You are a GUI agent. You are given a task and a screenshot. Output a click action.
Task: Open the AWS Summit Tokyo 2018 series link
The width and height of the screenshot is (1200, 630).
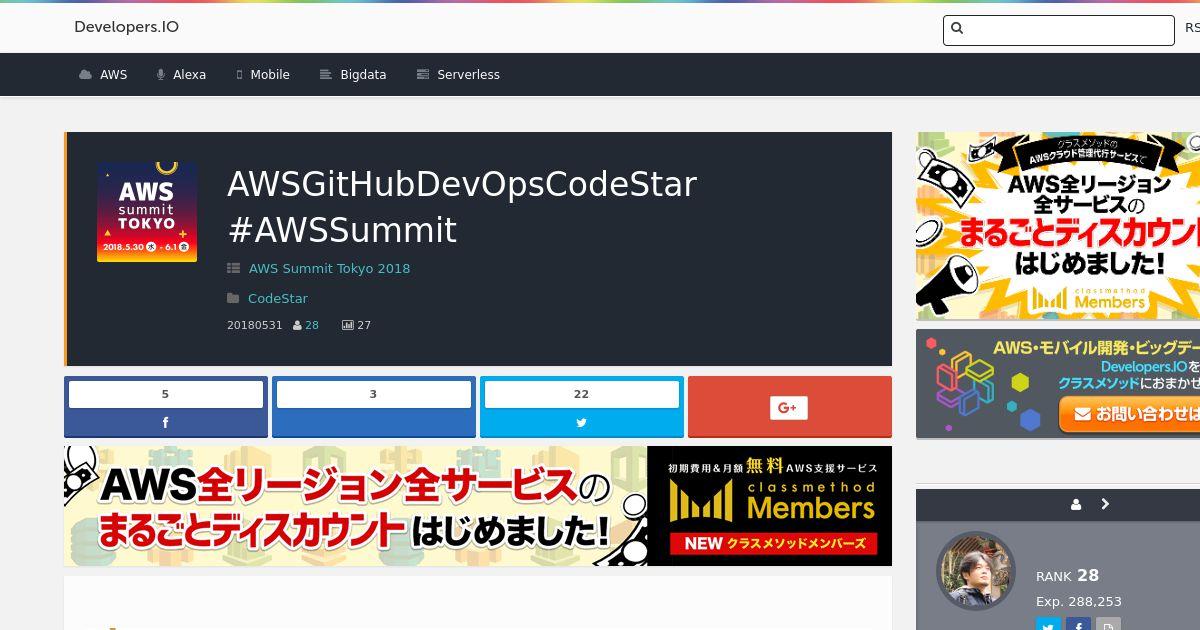(x=329, y=268)
